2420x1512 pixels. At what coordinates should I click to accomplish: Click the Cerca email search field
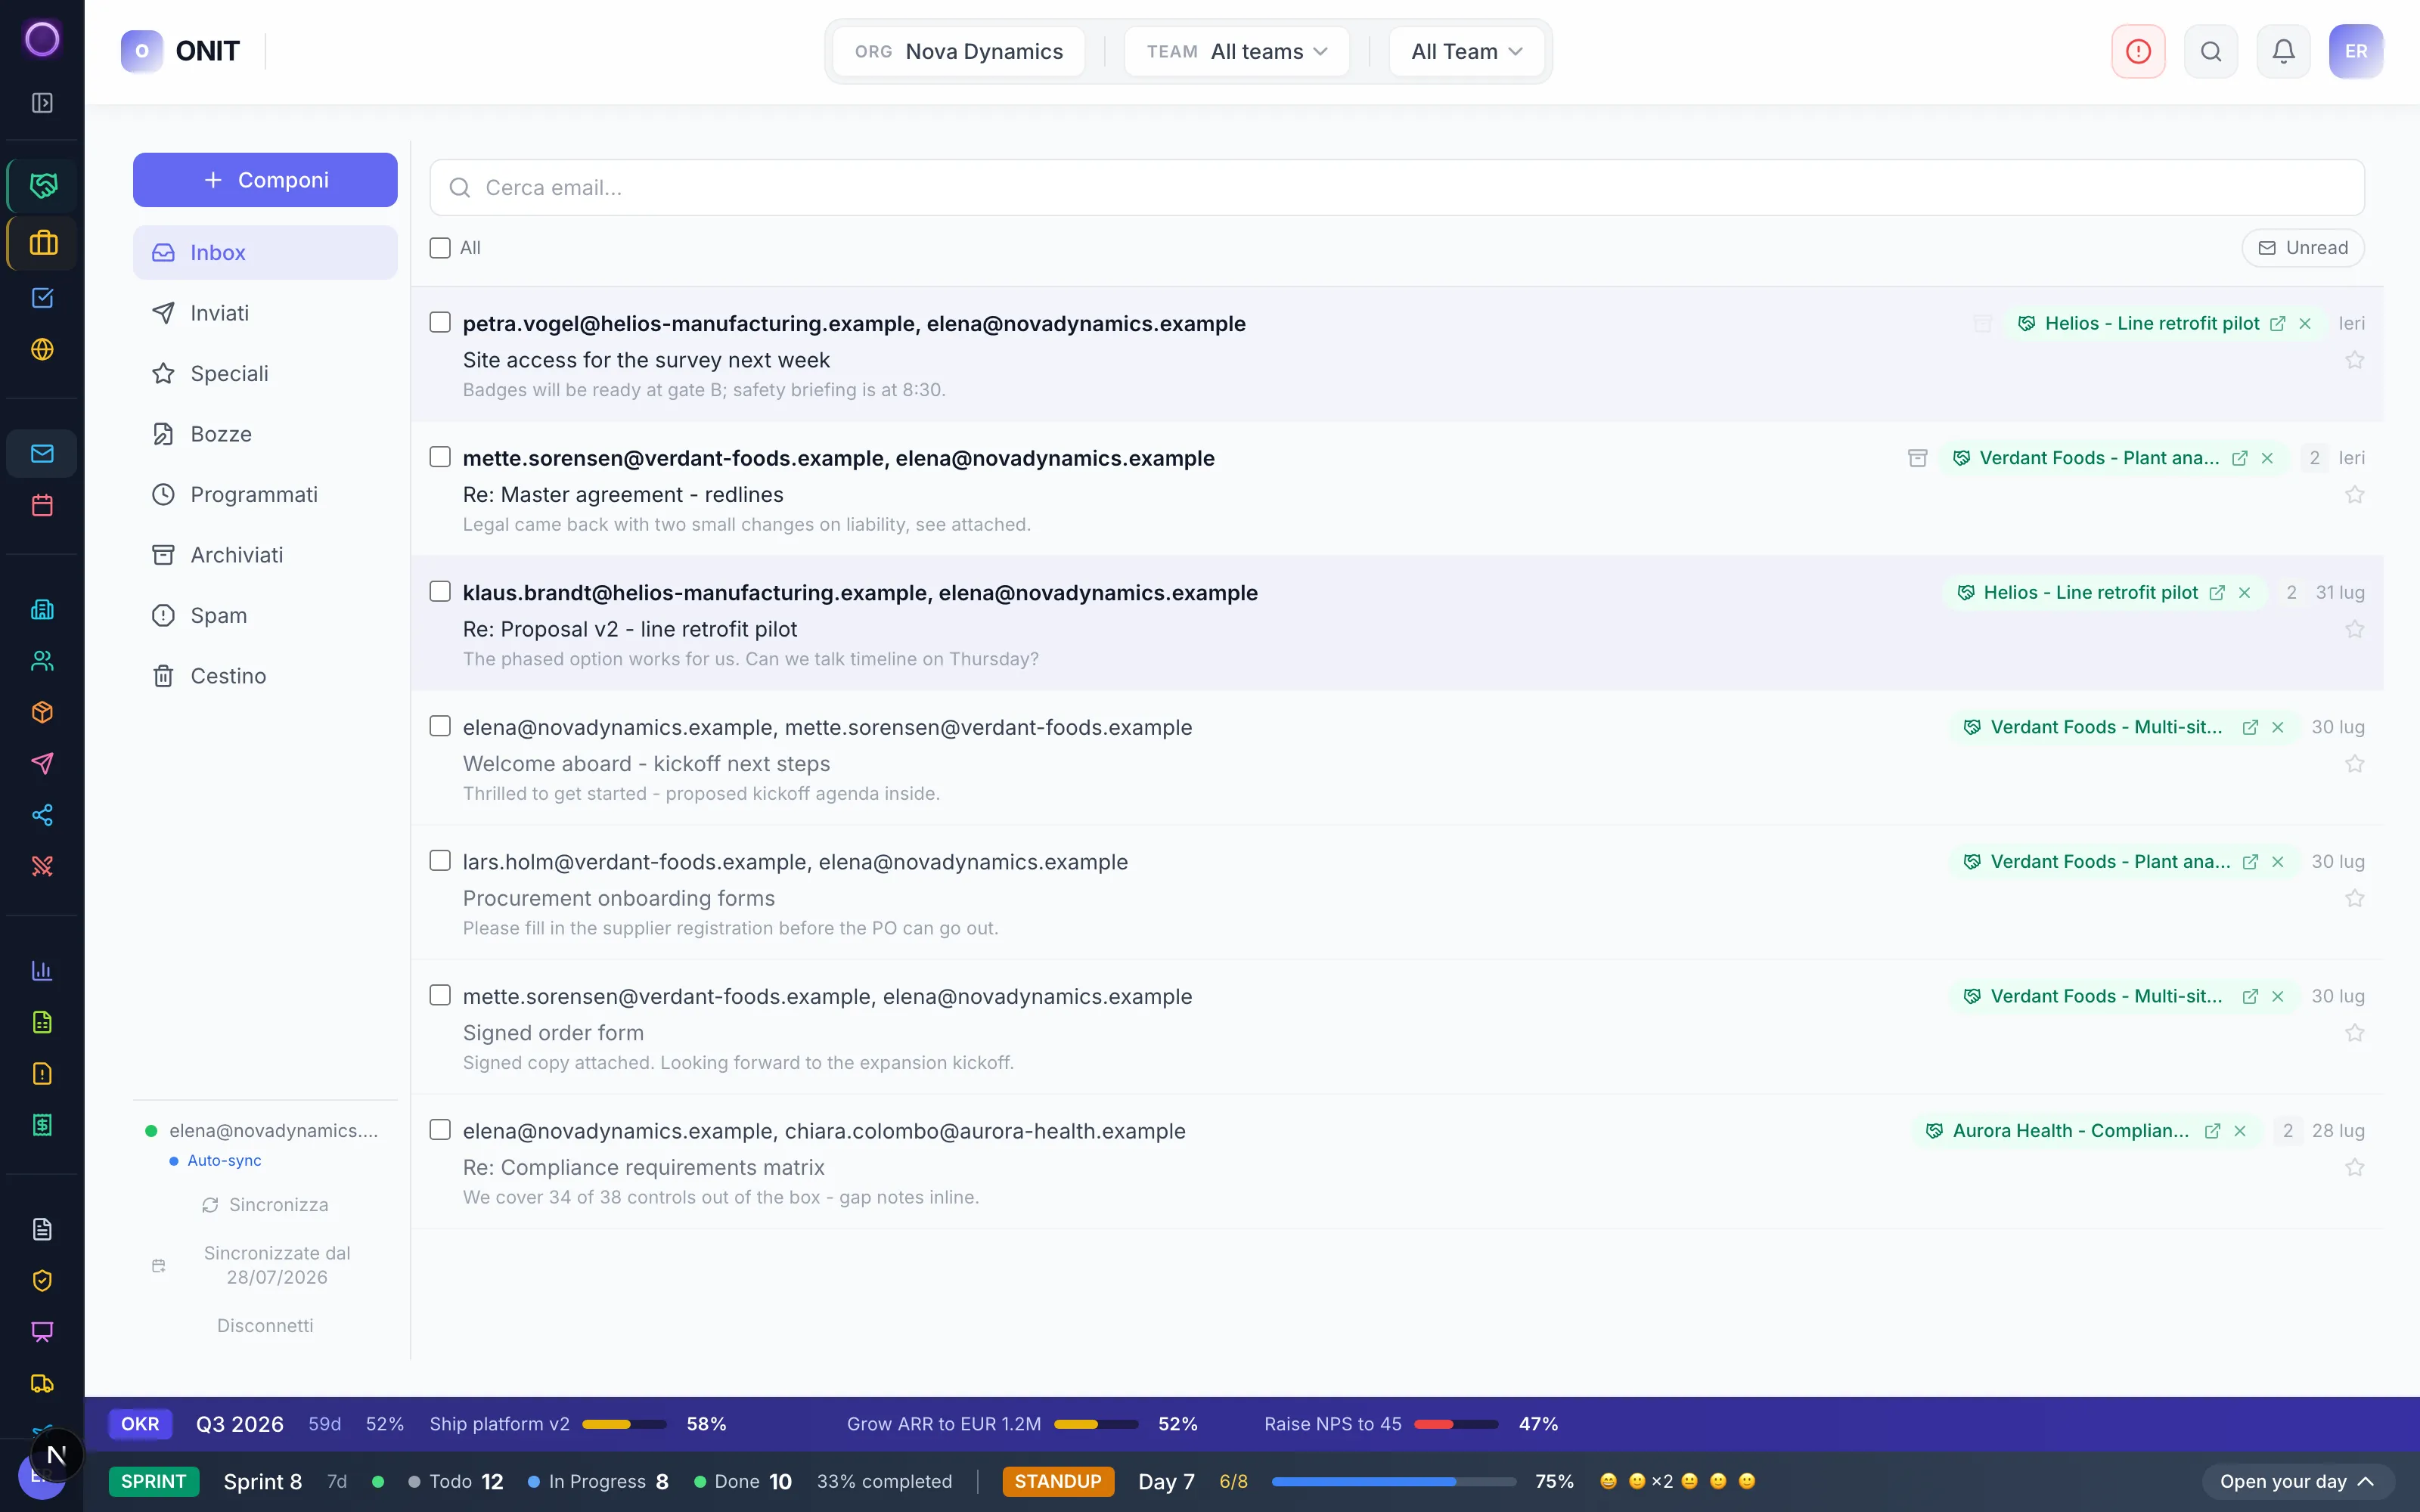[x=1397, y=187]
